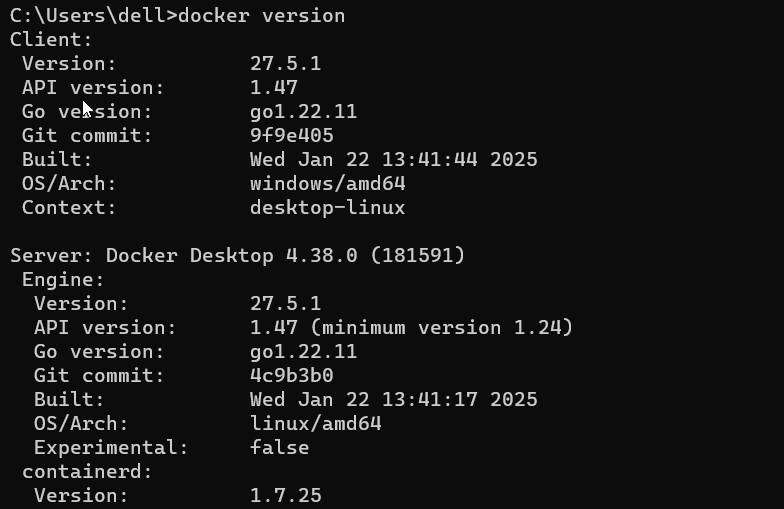Click the Experimental value false
The image size is (784, 509).
[x=280, y=448]
